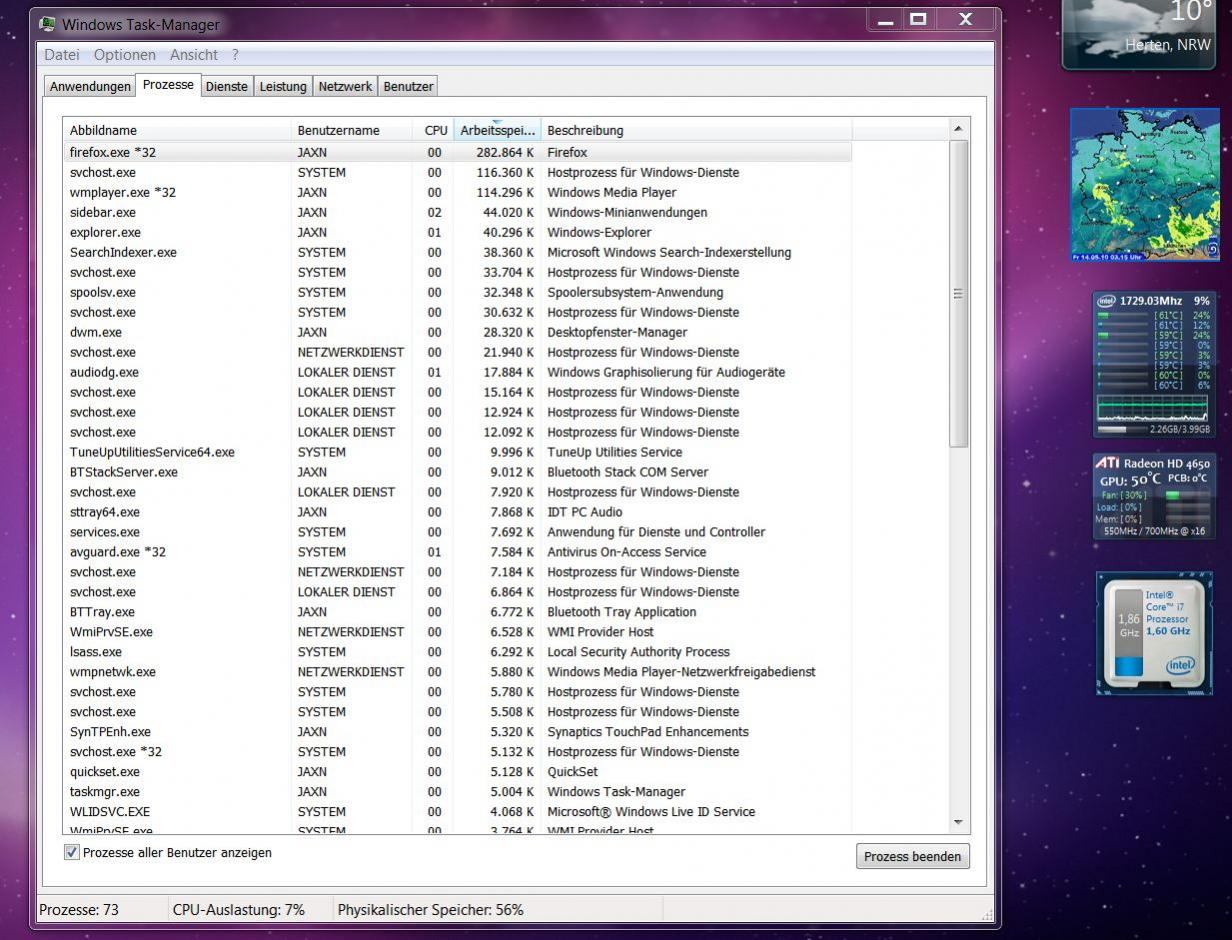Toggle 'Prozesse aller Benutzer anzeigen' checkbox
1232x940 pixels.
[x=72, y=853]
